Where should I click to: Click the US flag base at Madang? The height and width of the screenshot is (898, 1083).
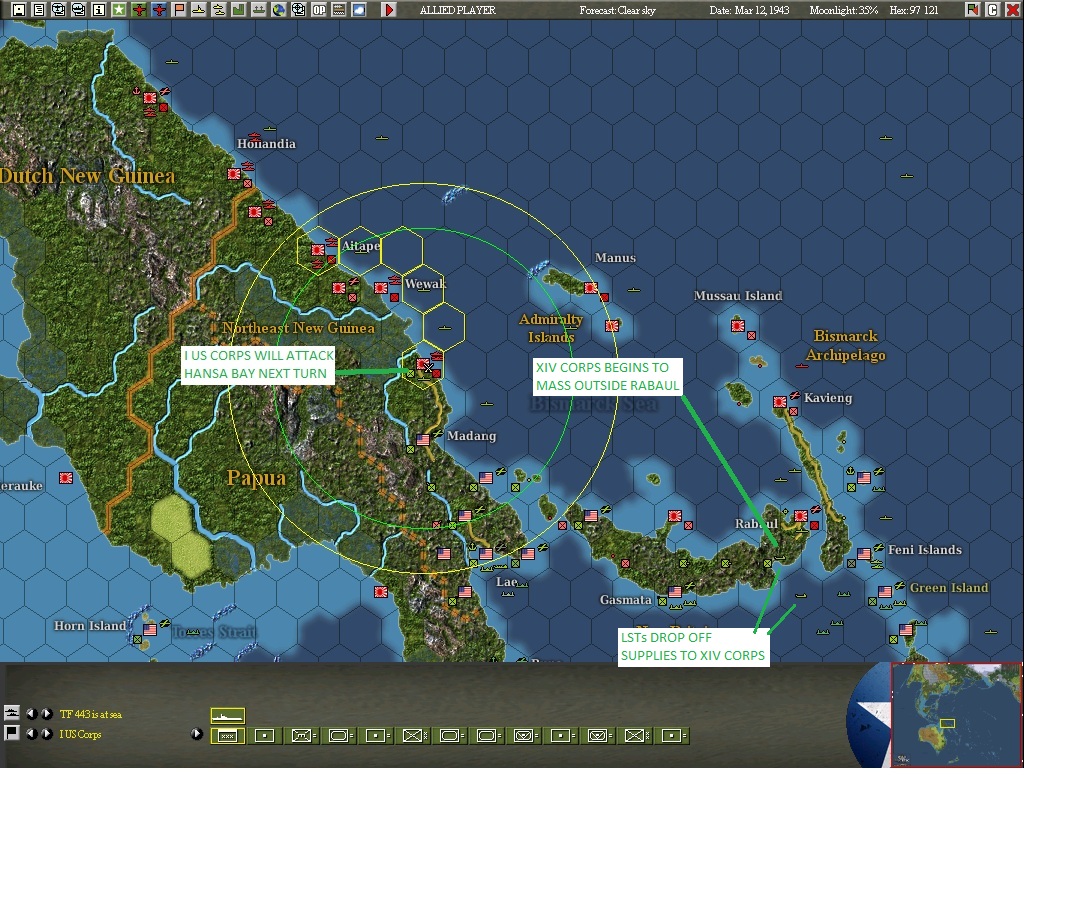point(423,439)
